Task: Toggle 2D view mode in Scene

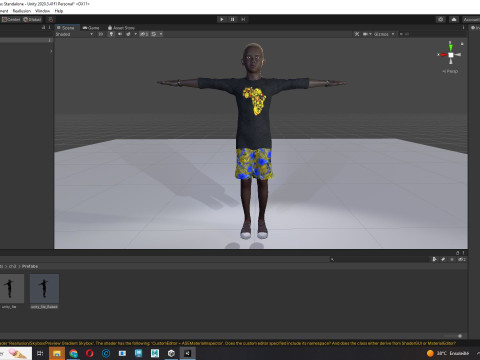Action: [101, 34]
